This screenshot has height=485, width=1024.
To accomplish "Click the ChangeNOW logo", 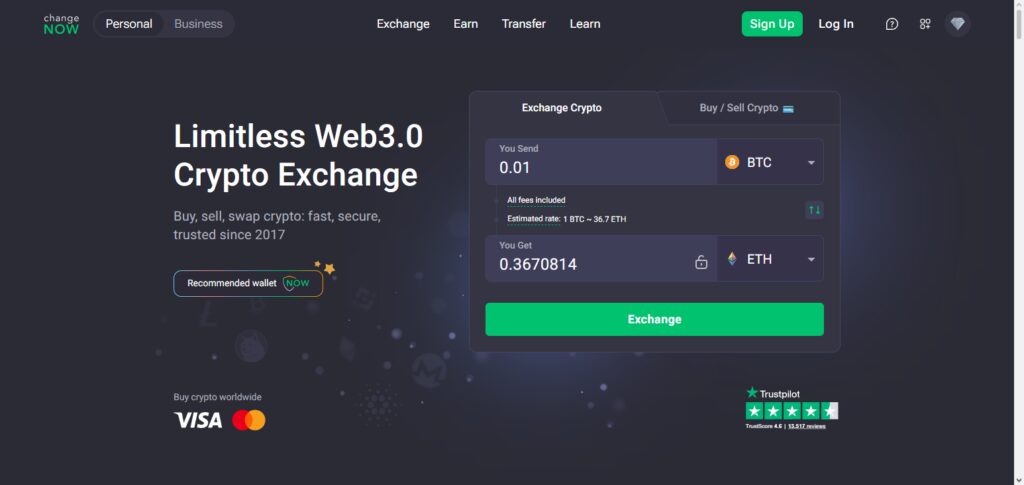I will pyautogui.click(x=61, y=24).
